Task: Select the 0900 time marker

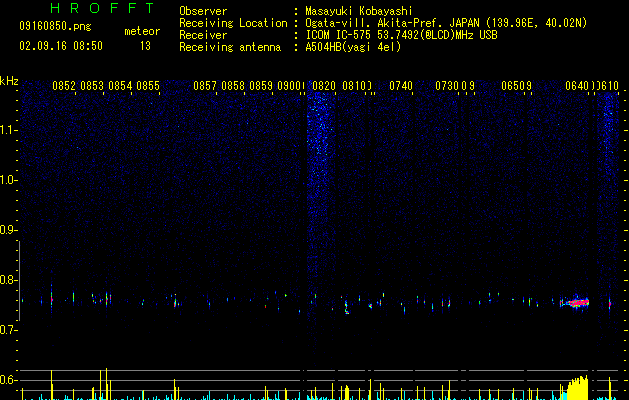Action: tap(289, 86)
